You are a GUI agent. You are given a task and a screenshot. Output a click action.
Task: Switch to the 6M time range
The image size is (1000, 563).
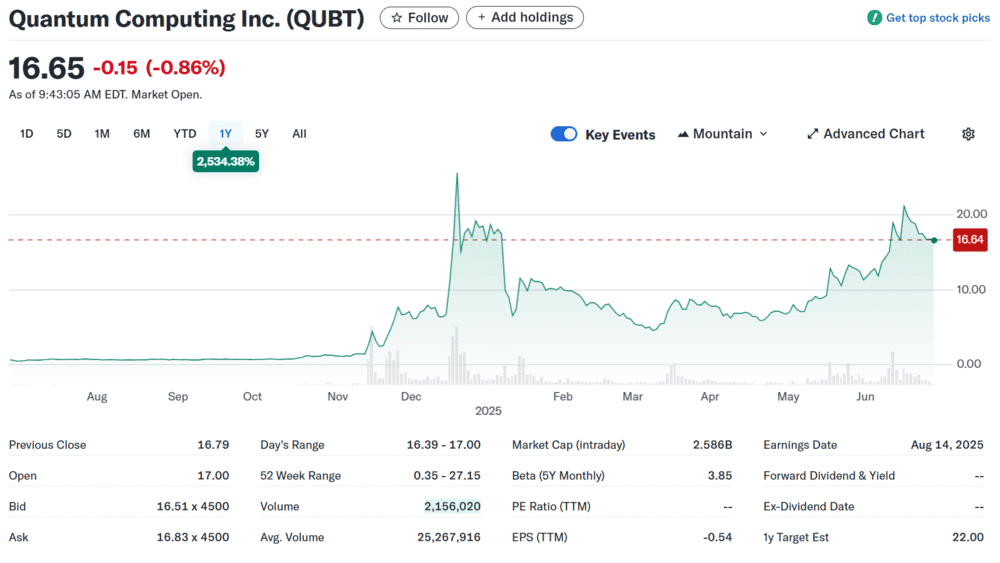[142, 134]
